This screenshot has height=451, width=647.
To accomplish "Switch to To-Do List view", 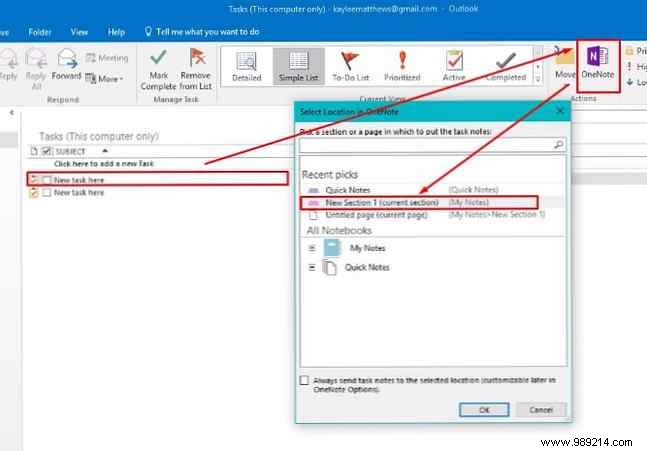I will click(350, 66).
